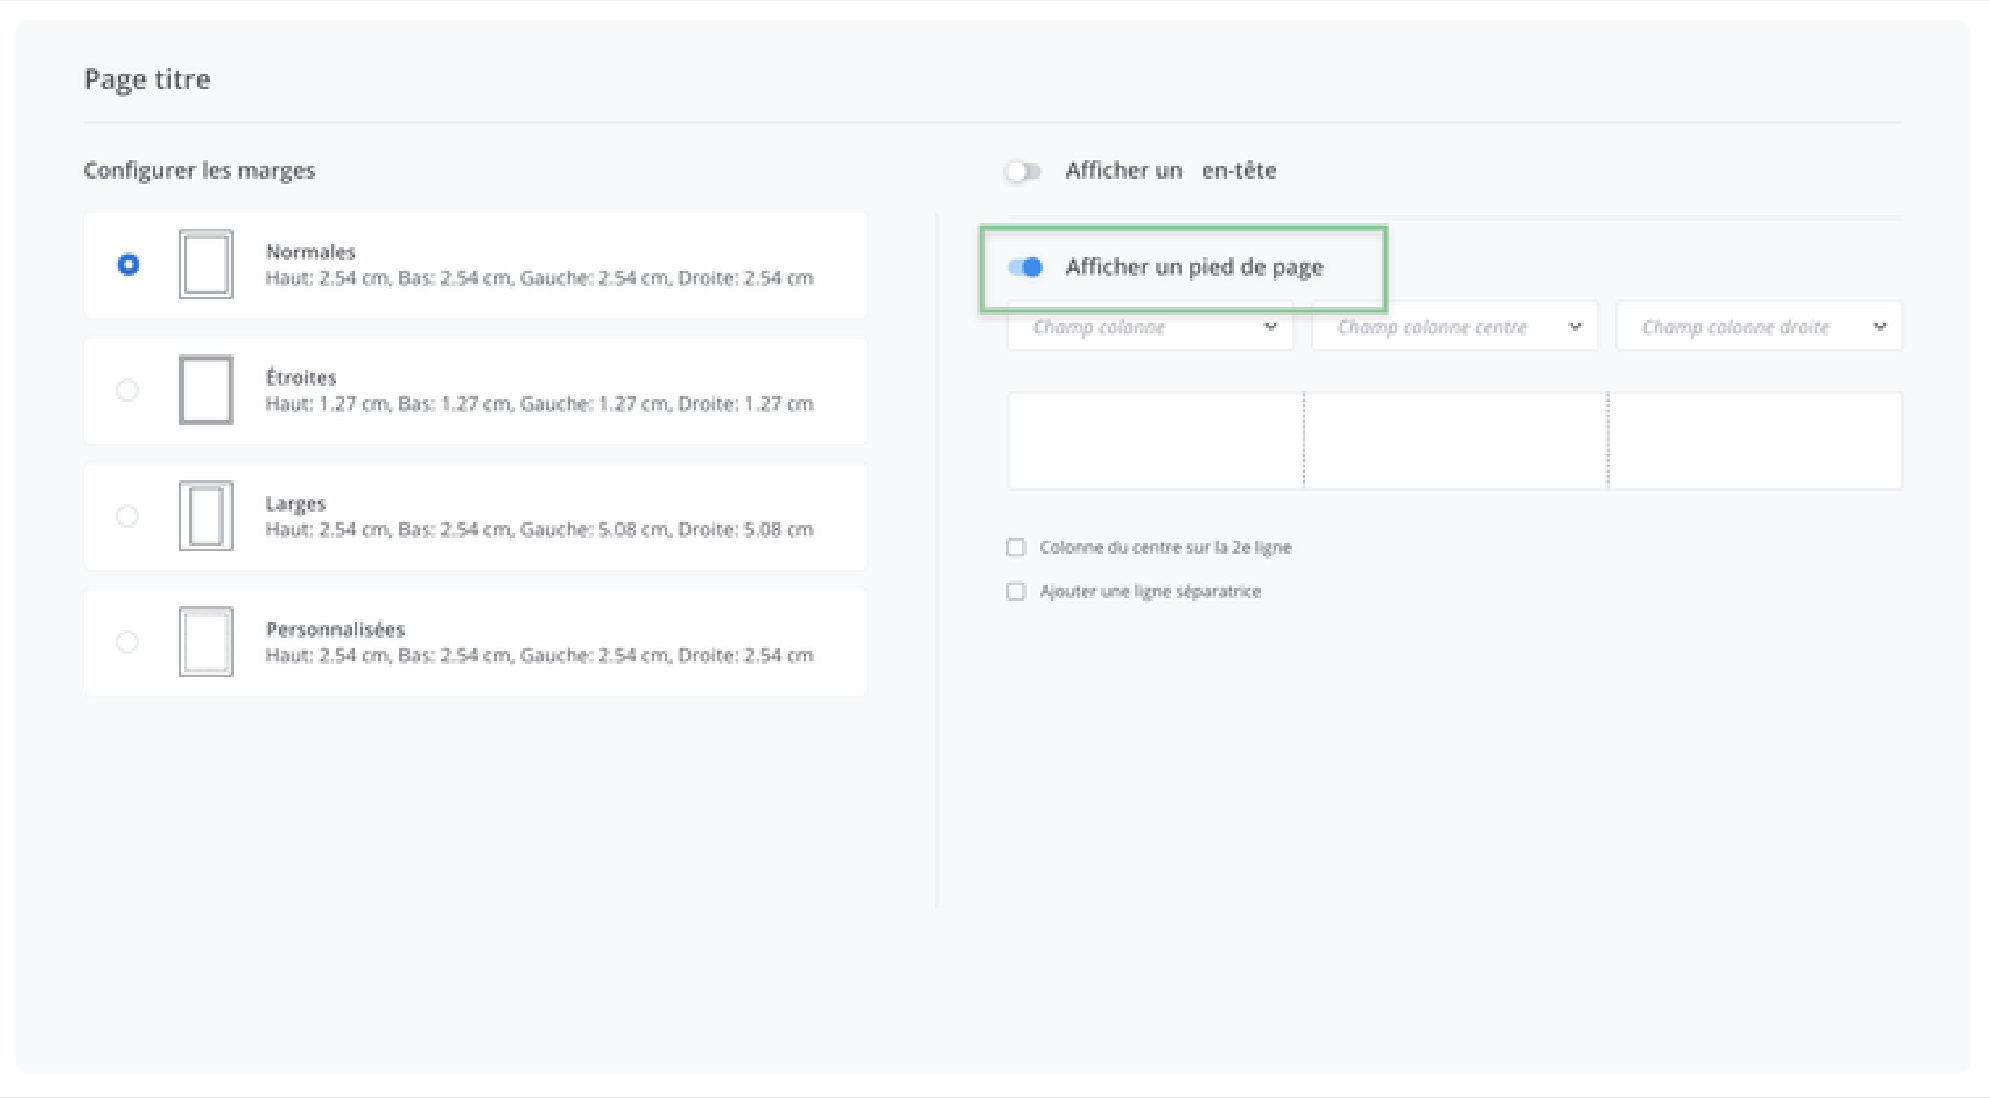Open the 'Champ colonne' dropdown
This screenshot has width=1990, height=1098.
tap(1150, 327)
